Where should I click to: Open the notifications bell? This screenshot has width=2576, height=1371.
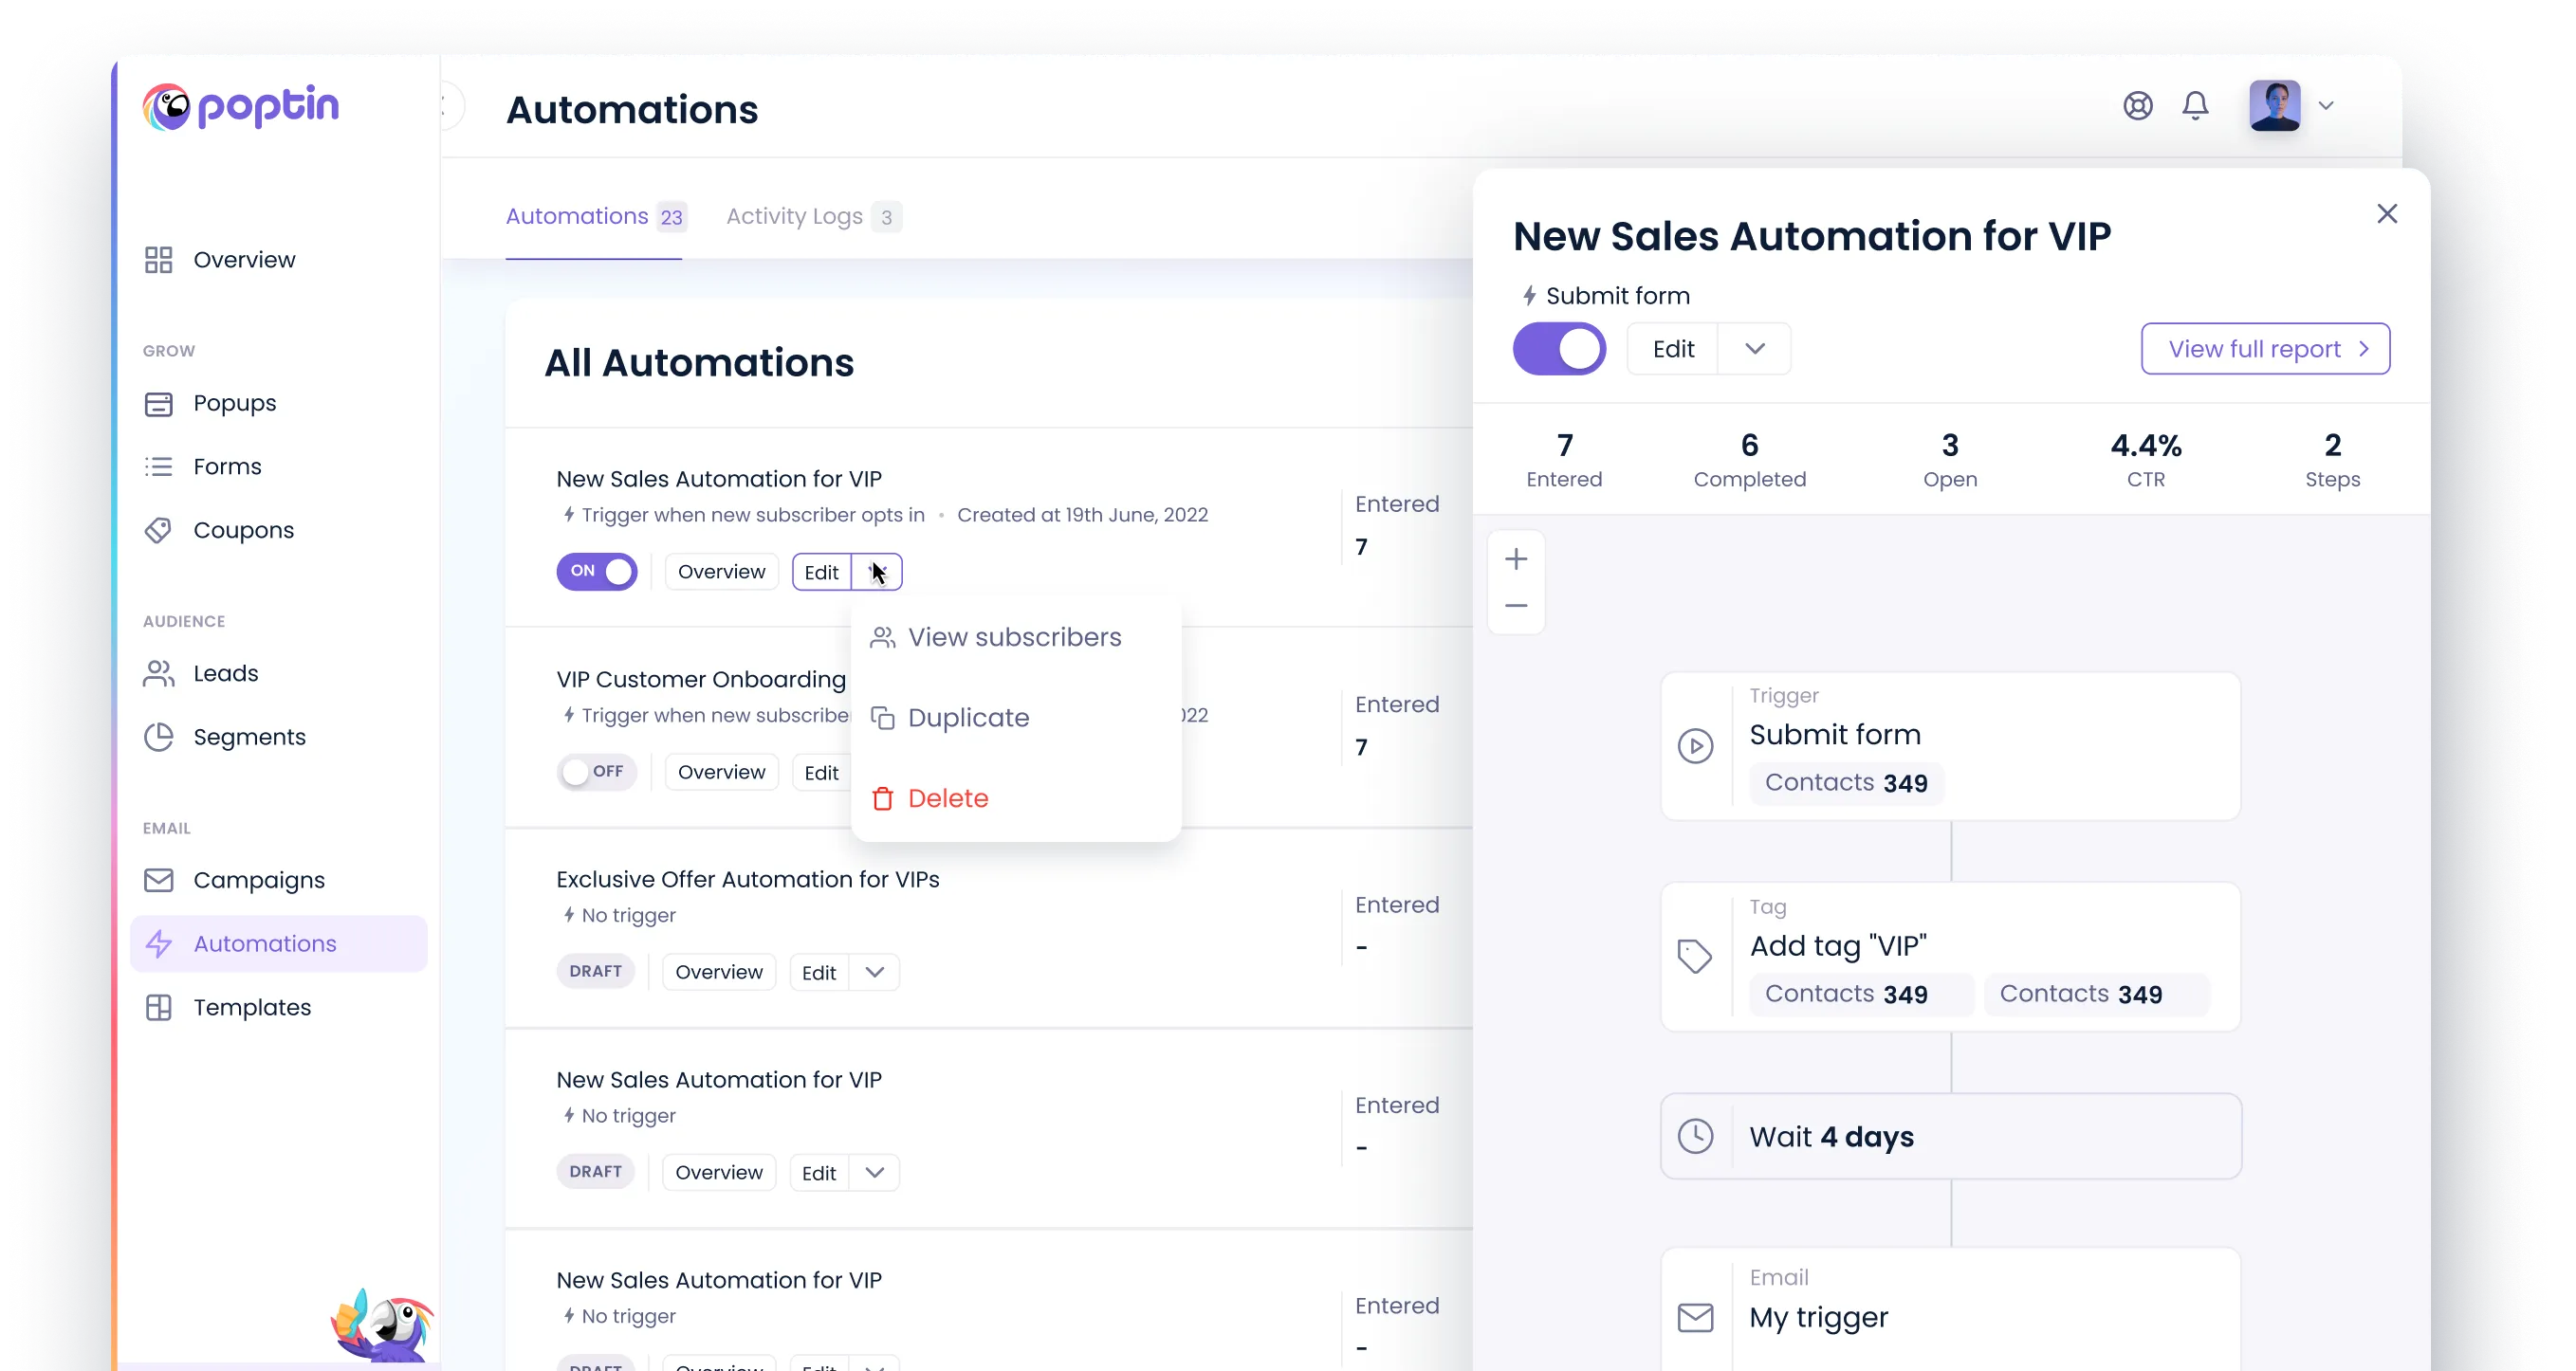[2195, 106]
